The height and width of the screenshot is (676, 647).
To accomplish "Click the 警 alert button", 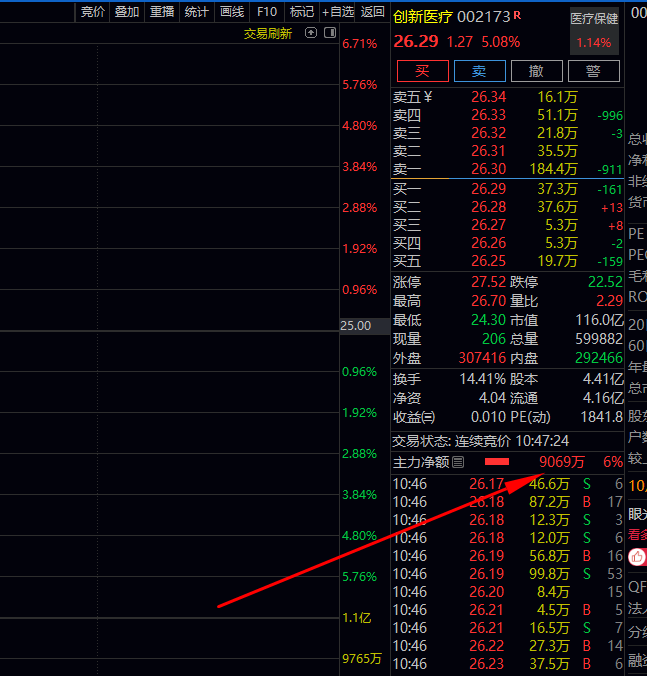I will [594, 71].
